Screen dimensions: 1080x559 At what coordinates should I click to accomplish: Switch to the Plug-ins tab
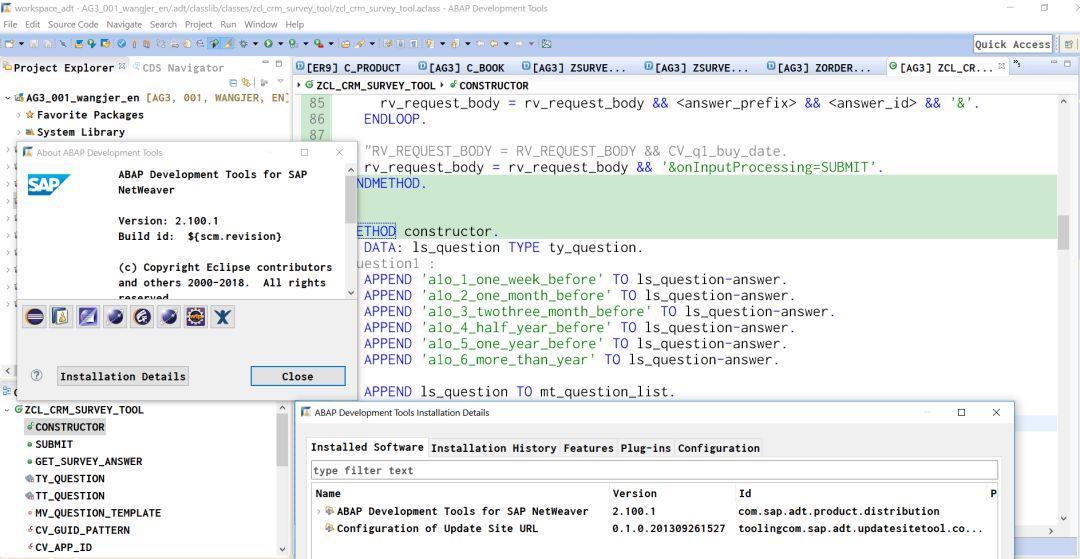tap(645, 447)
